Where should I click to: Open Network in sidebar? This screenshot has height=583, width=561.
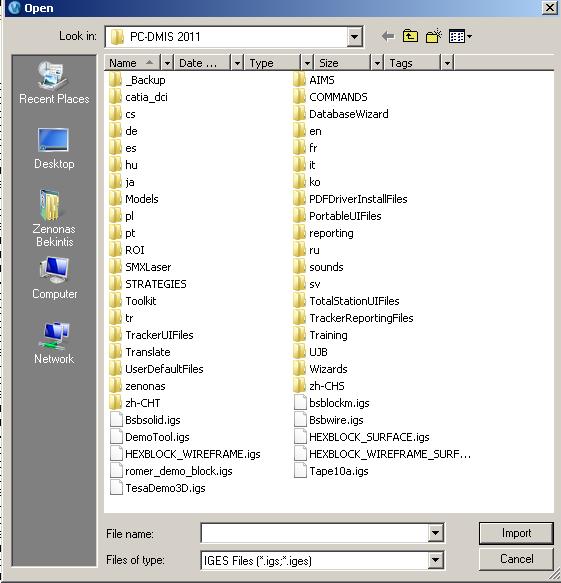pyautogui.click(x=54, y=343)
